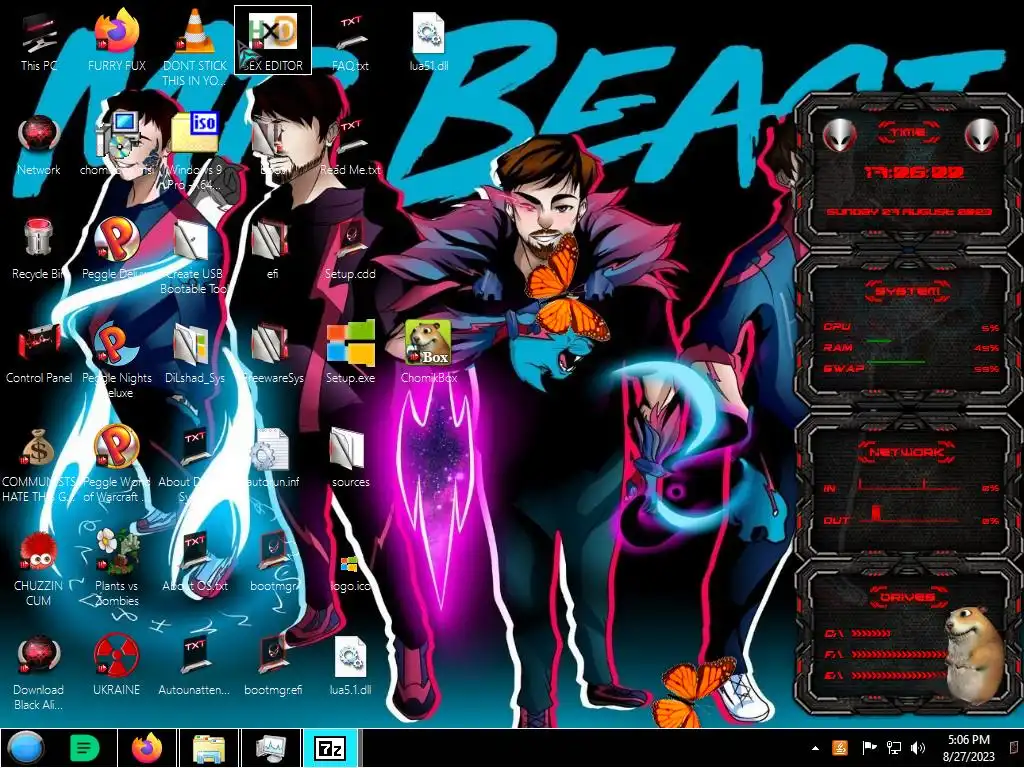Open the sources folder icon

point(350,457)
